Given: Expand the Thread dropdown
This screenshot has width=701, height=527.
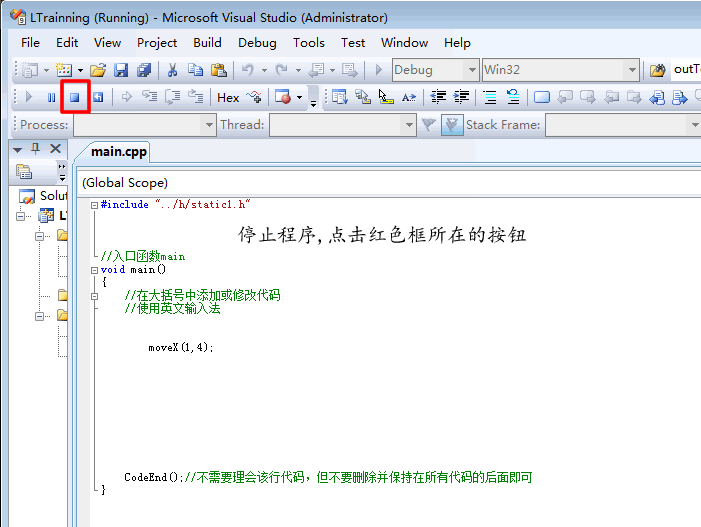Looking at the screenshot, I should coord(408,125).
